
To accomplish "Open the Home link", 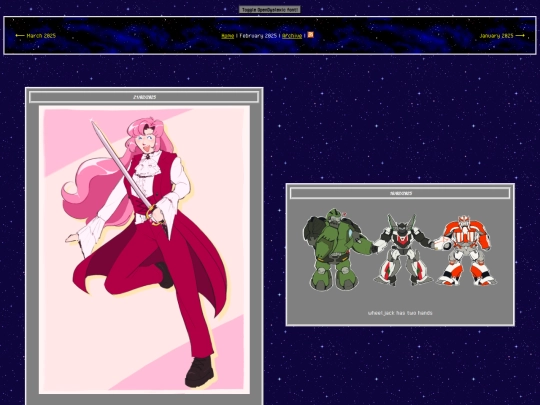I will point(227,36).
